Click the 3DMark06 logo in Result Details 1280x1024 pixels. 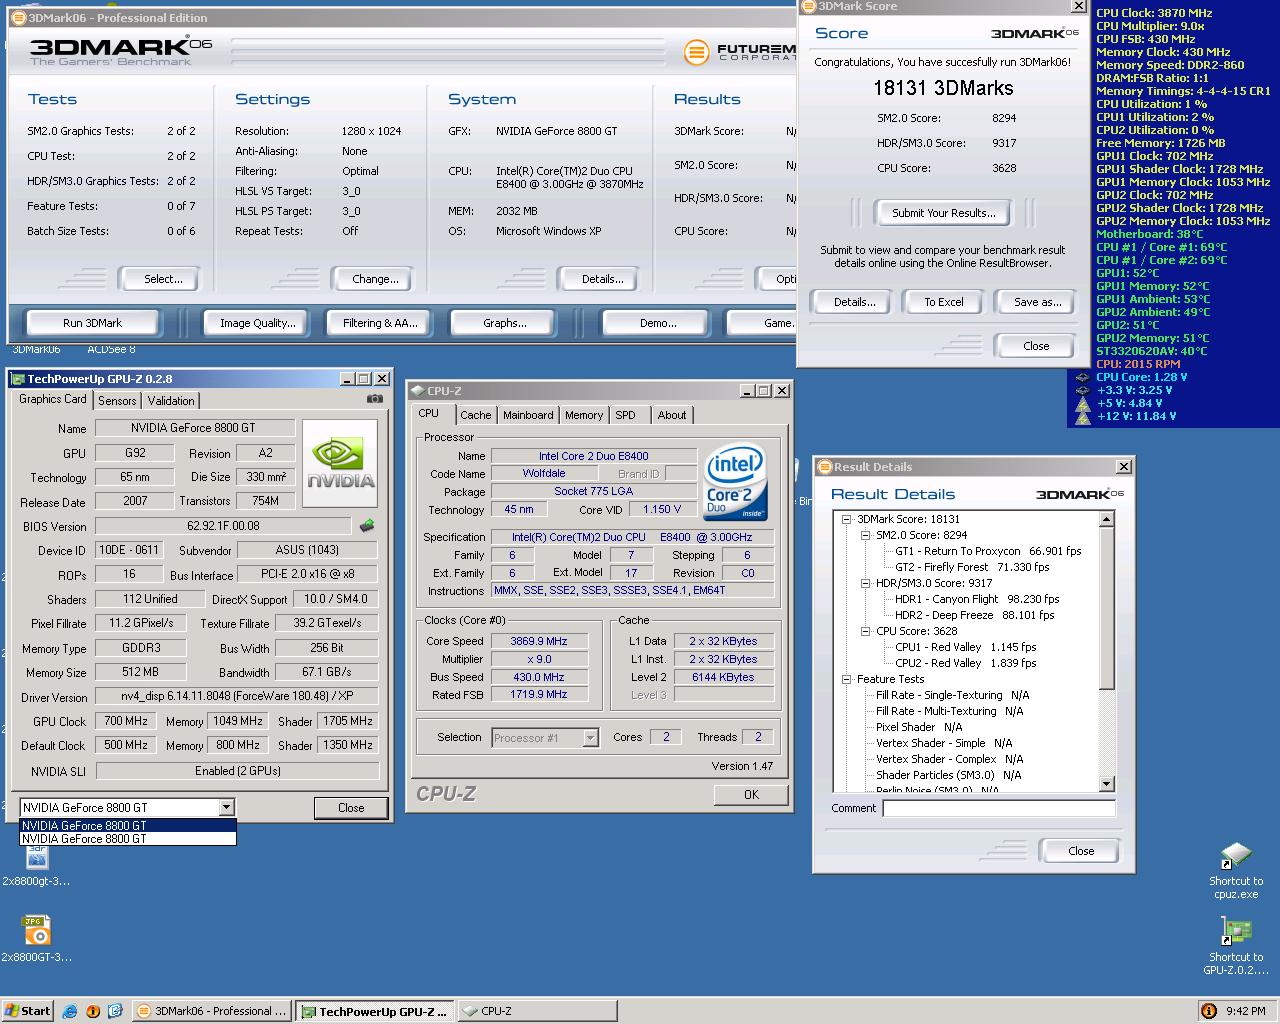pyautogui.click(x=1080, y=494)
